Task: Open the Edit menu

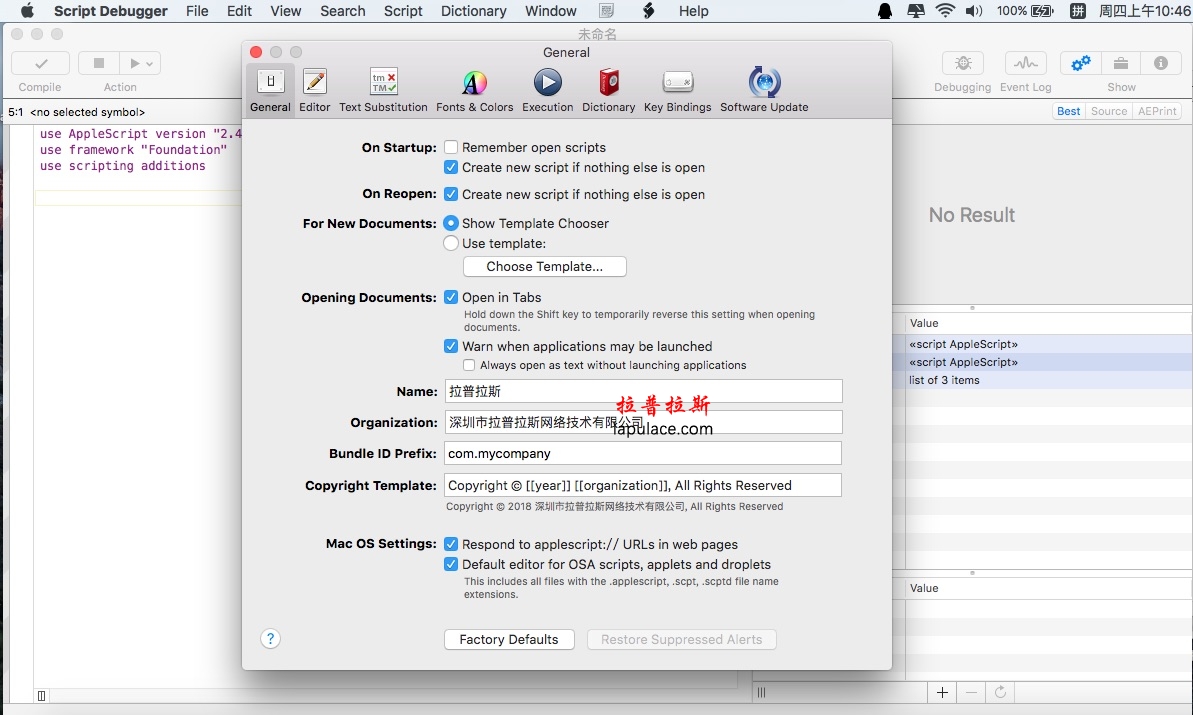Action: pos(239,11)
